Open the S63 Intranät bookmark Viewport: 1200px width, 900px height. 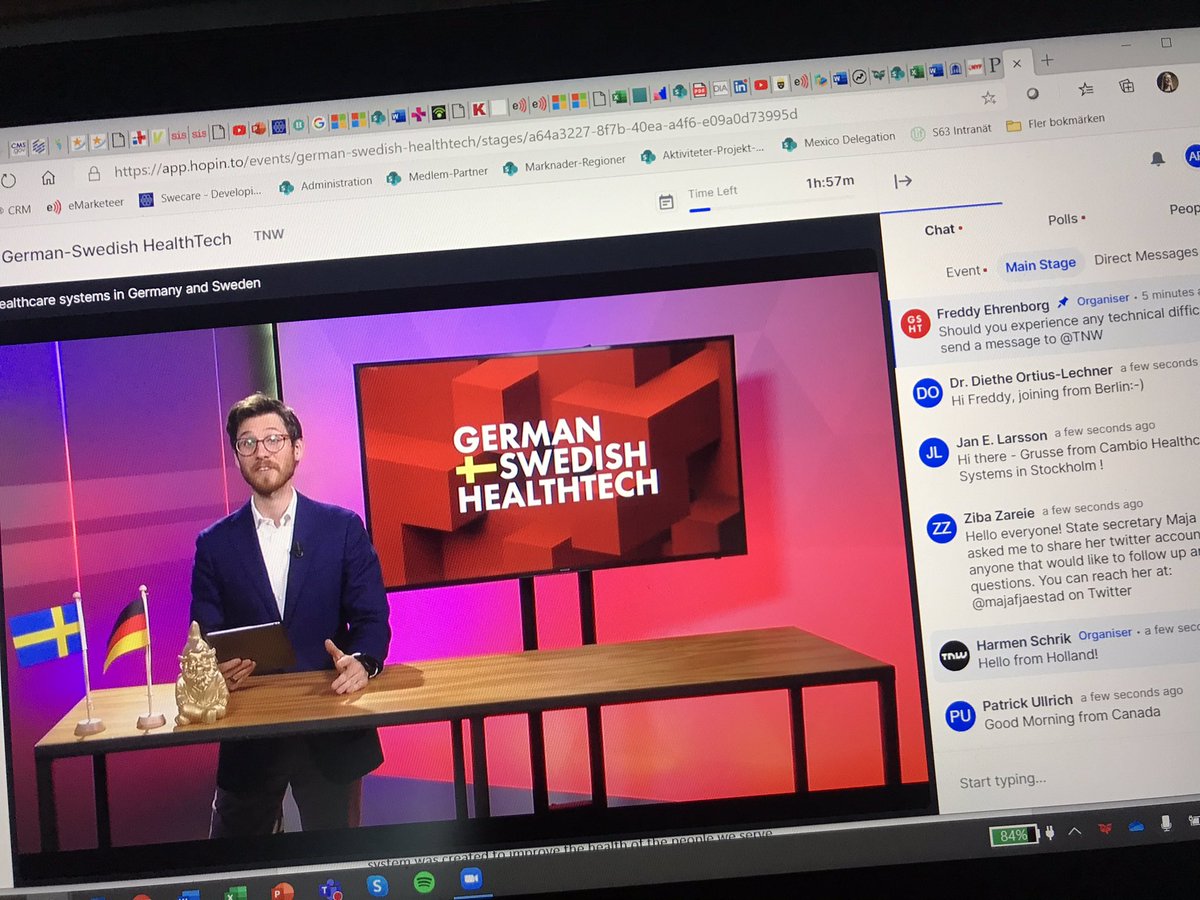point(952,130)
